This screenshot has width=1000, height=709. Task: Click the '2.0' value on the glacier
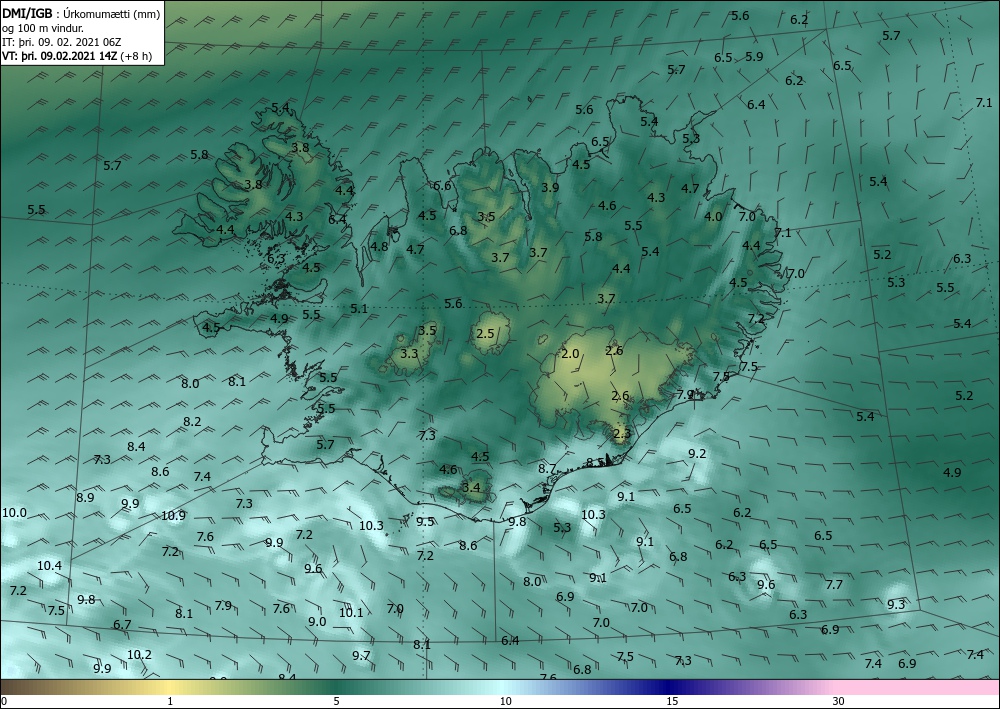click(x=570, y=354)
